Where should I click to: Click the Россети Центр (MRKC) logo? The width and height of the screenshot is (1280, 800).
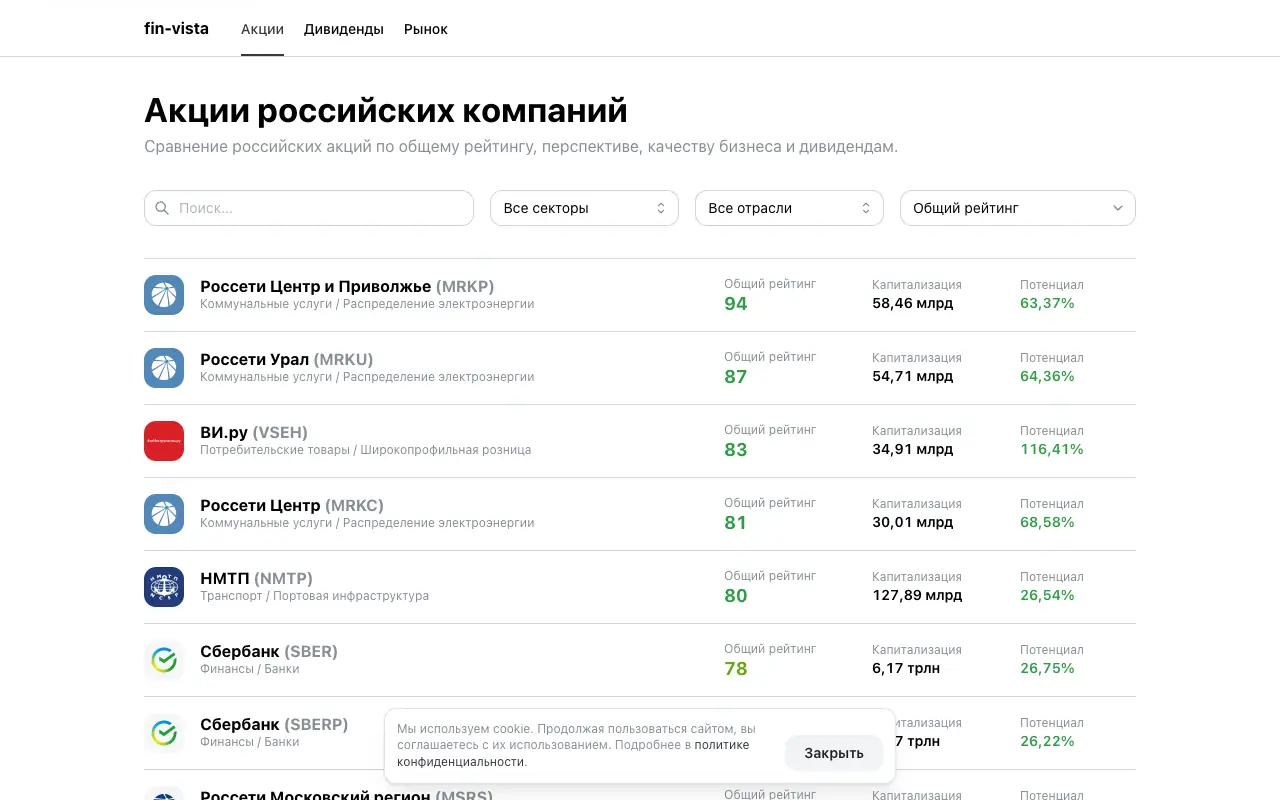(x=164, y=514)
